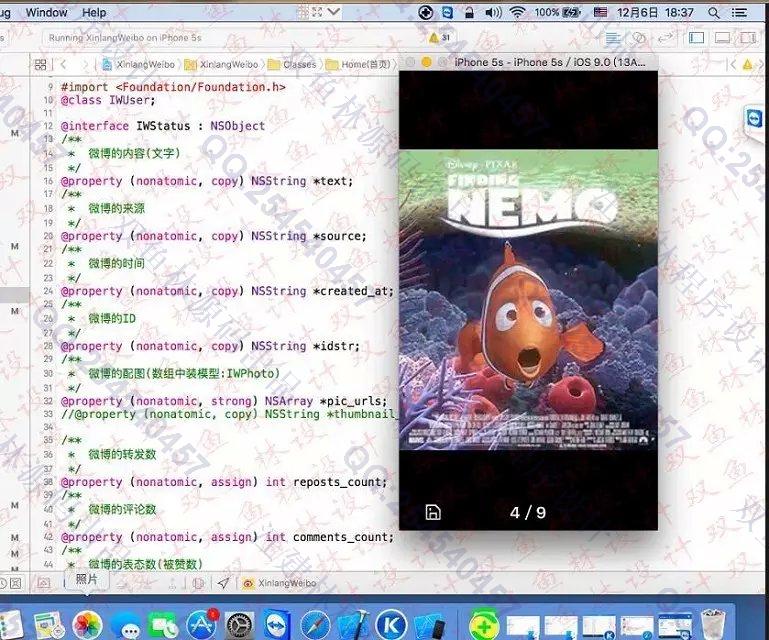Click simulate location arrow in debug bar
This screenshot has height=640, width=769.
[x=223, y=583]
